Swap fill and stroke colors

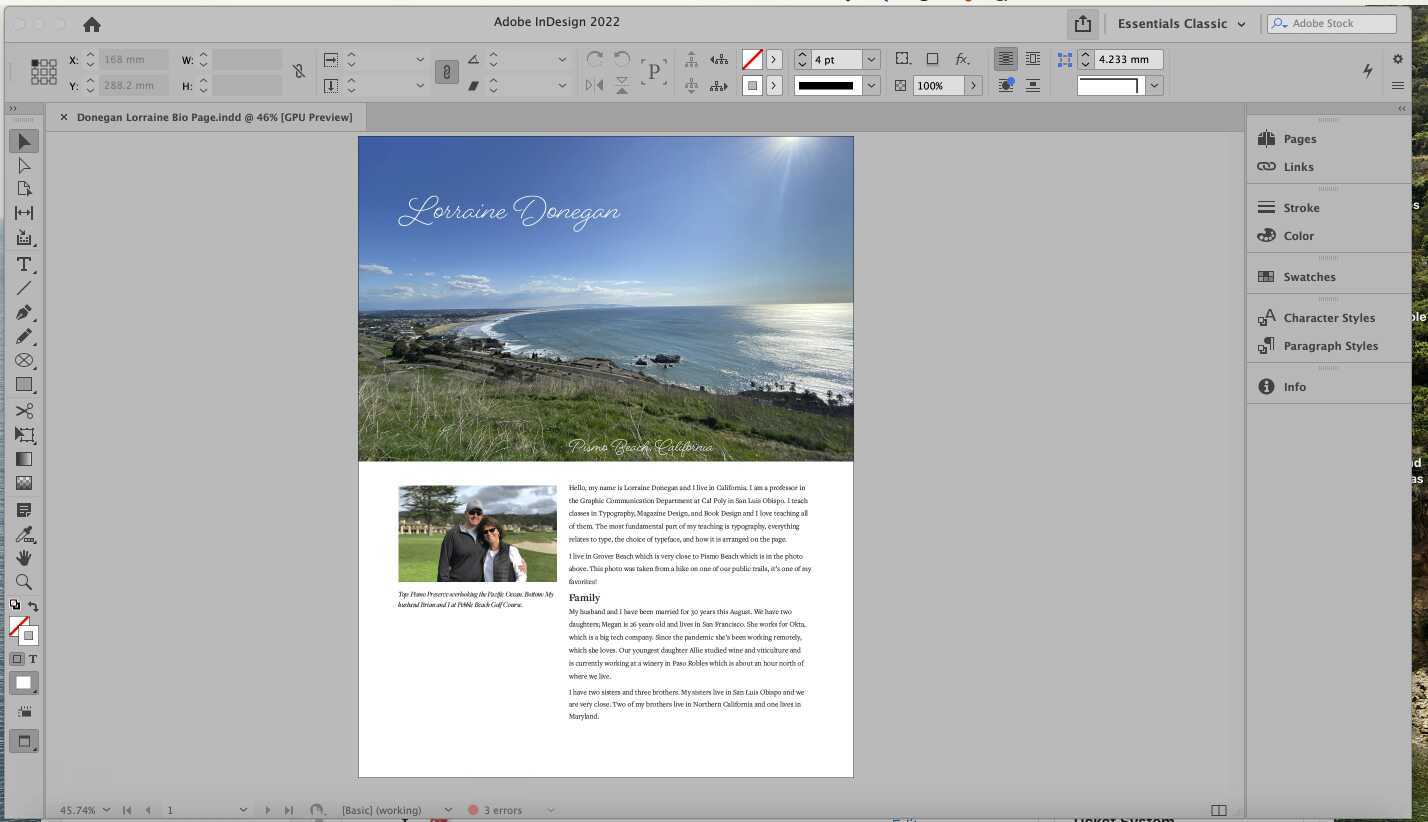(x=33, y=606)
